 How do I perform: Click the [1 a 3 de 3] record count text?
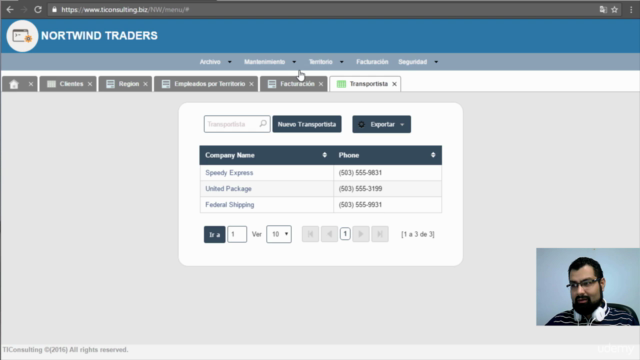[x=418, y=234]
